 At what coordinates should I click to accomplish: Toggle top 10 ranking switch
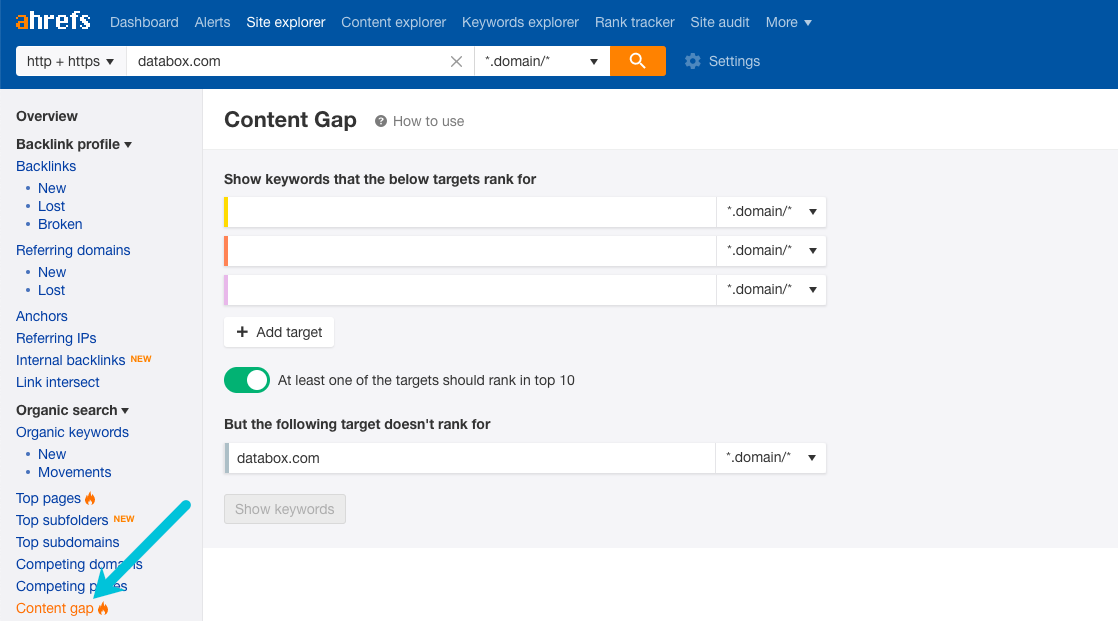point(247,380)
